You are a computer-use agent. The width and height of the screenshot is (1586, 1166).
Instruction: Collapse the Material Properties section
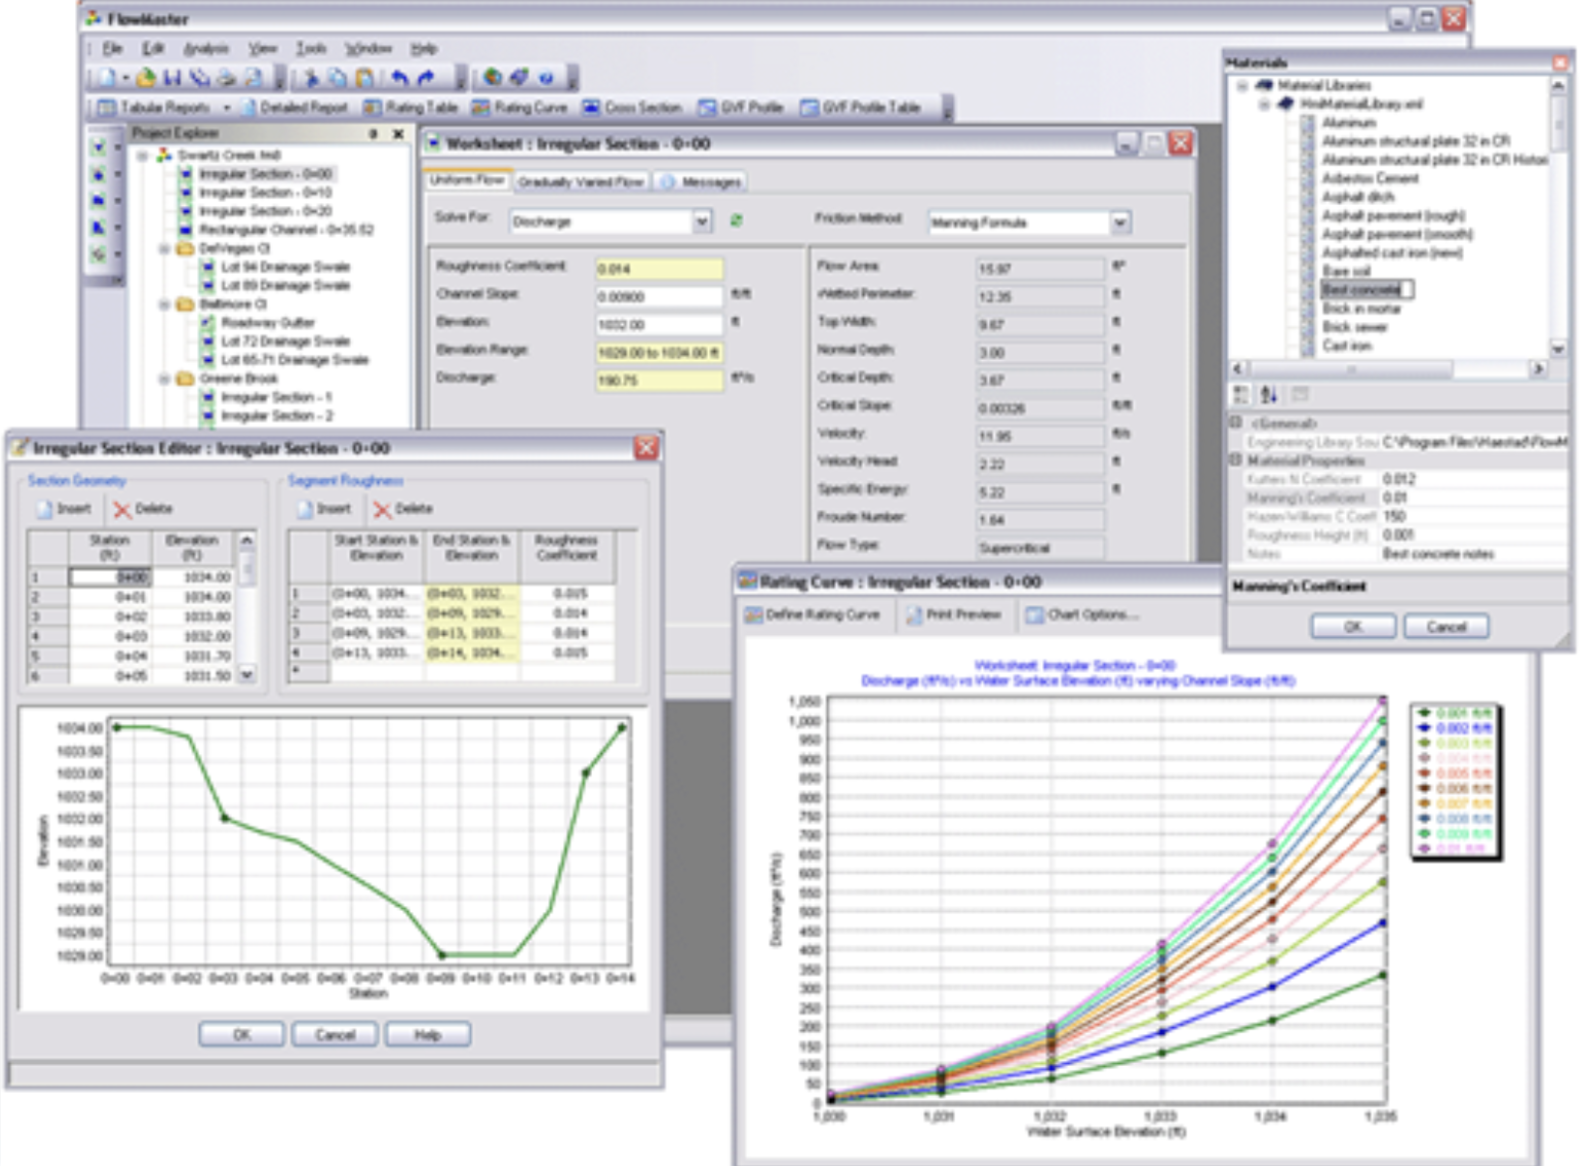pyautogui.click(x=1236, y=460)
